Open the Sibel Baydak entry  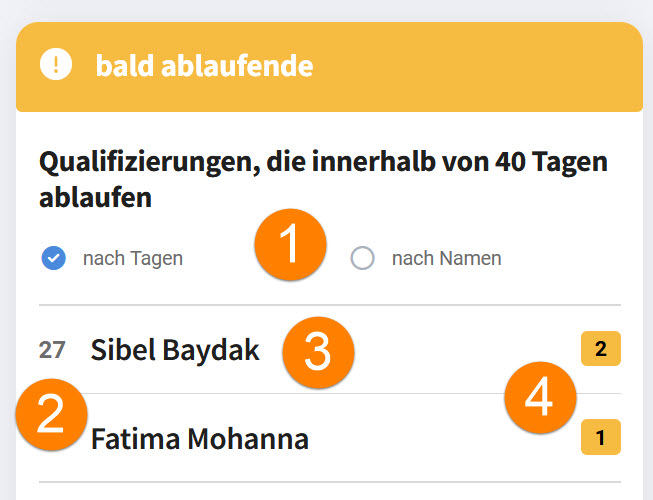click(175, 350)
